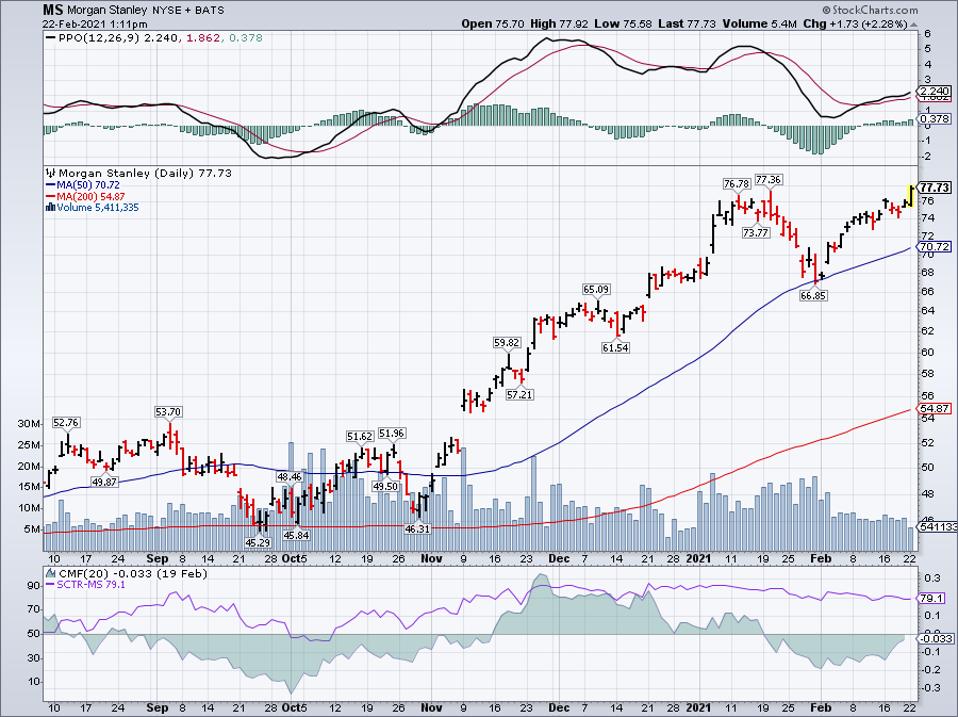Click the area icon before CMF(20) legend
Screen dimensions: 958x717
51,573
